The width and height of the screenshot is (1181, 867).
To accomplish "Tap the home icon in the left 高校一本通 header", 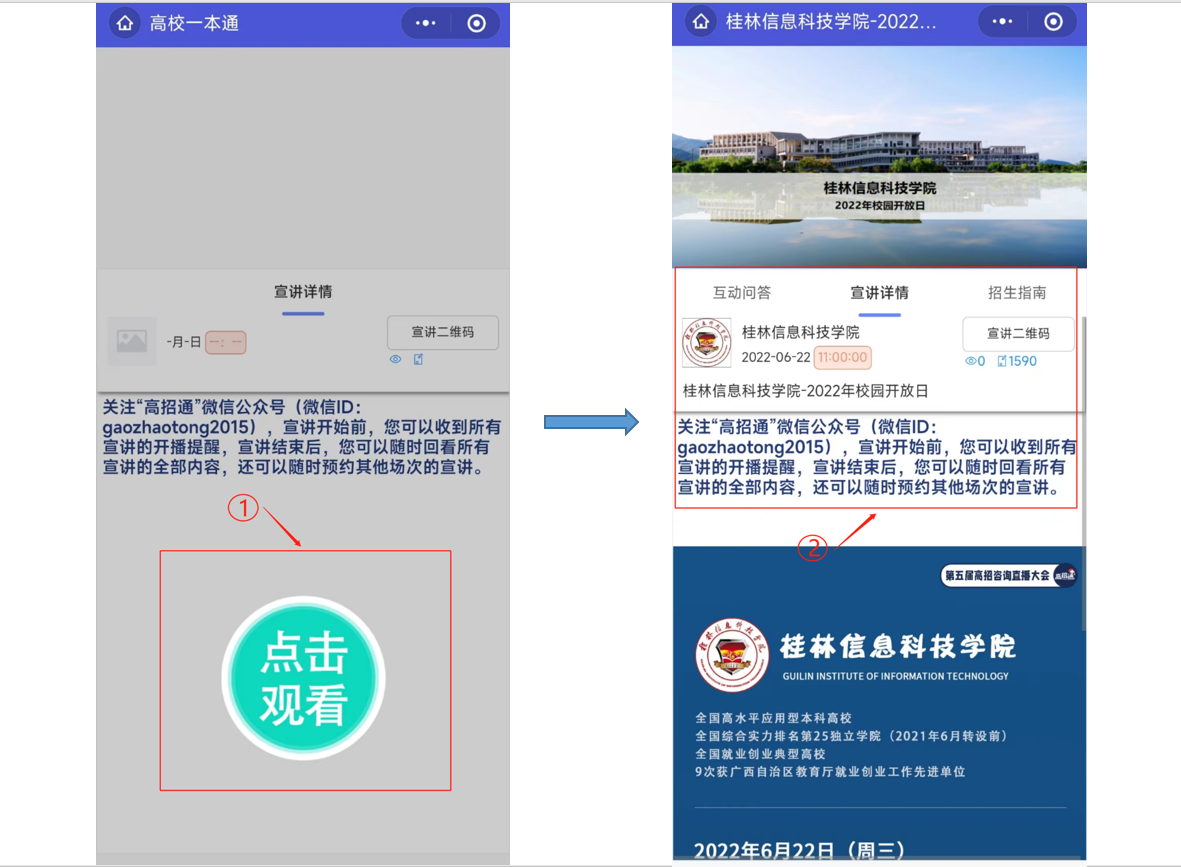I will pos(125,23).
